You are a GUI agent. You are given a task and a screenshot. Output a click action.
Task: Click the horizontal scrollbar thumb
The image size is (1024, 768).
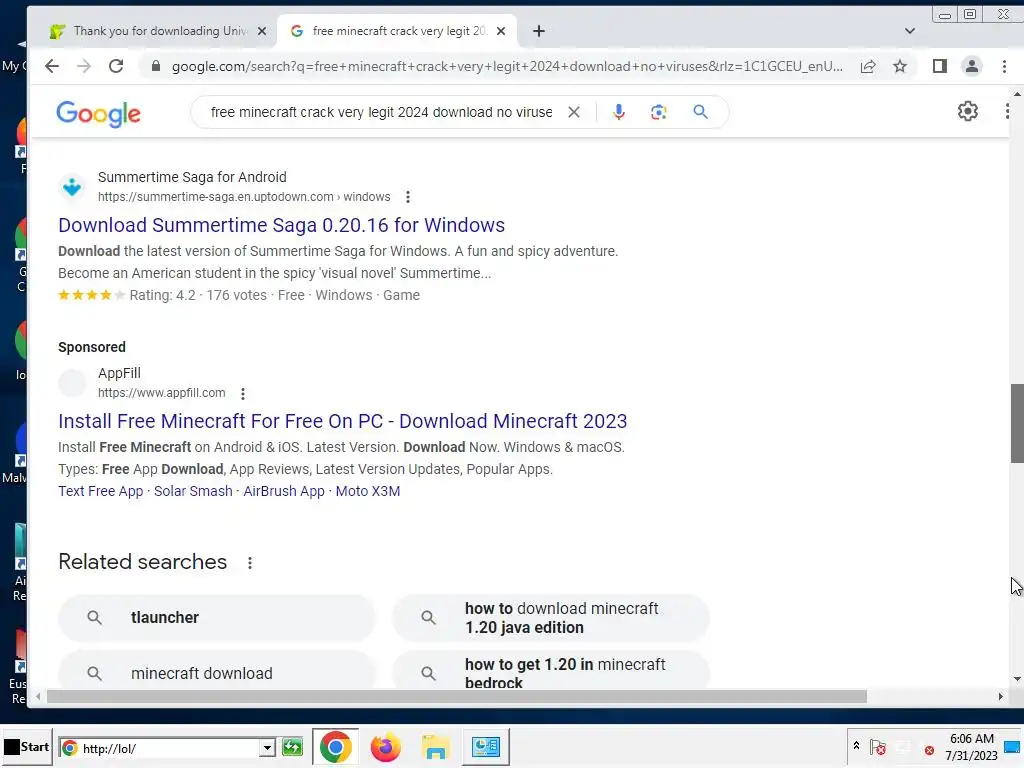click(456, 697)
